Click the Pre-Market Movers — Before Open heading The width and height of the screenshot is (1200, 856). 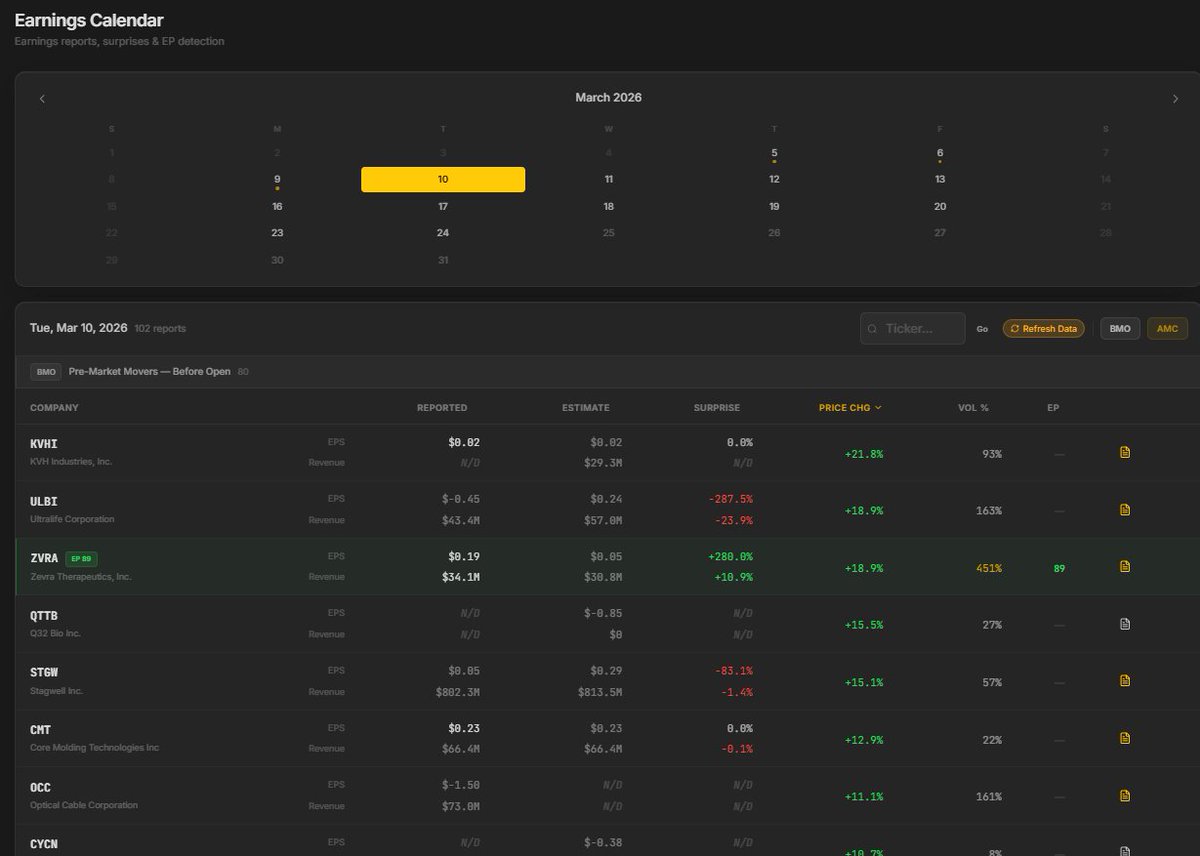coord(150,371)
